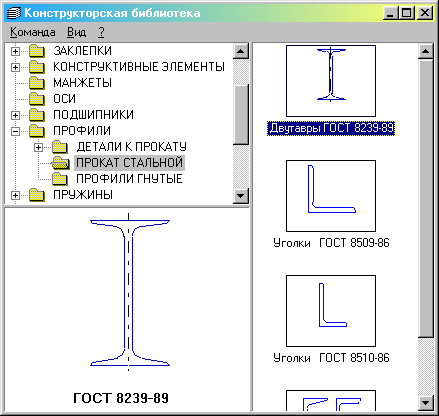439x416 pixels.
Task: Expand the ПРУЖИНЫ tree node
Action: click(15, 195)
